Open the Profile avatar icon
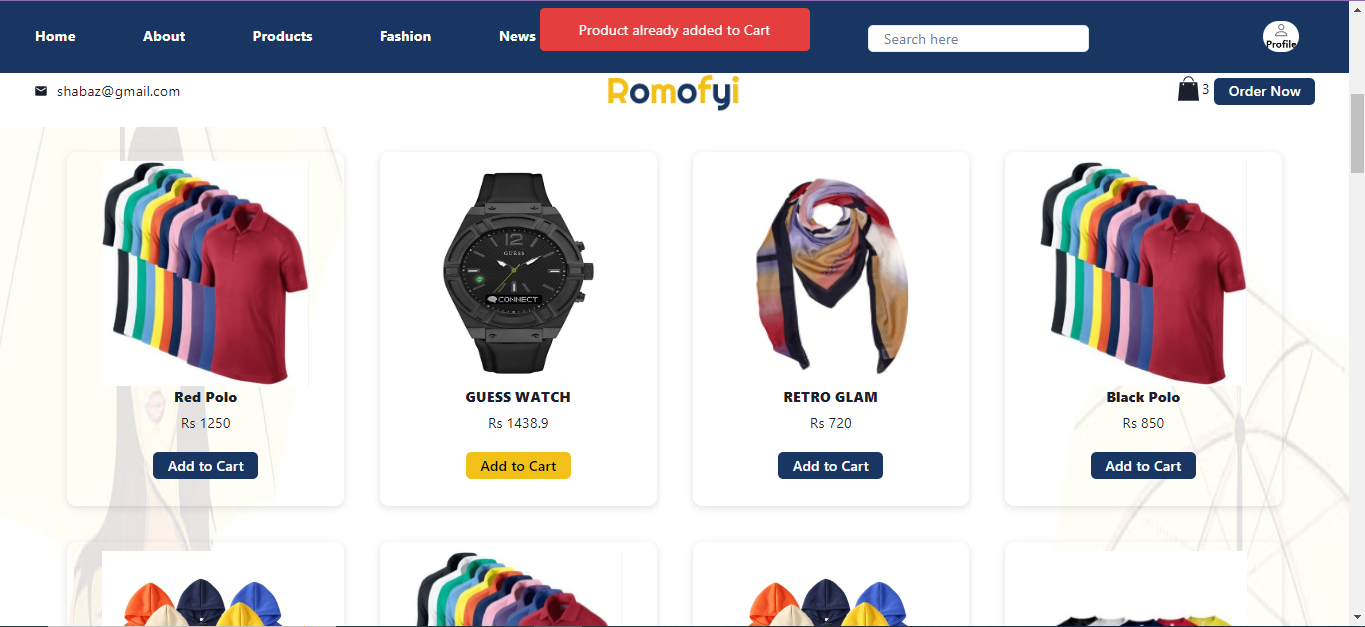 coord(1281,38)
